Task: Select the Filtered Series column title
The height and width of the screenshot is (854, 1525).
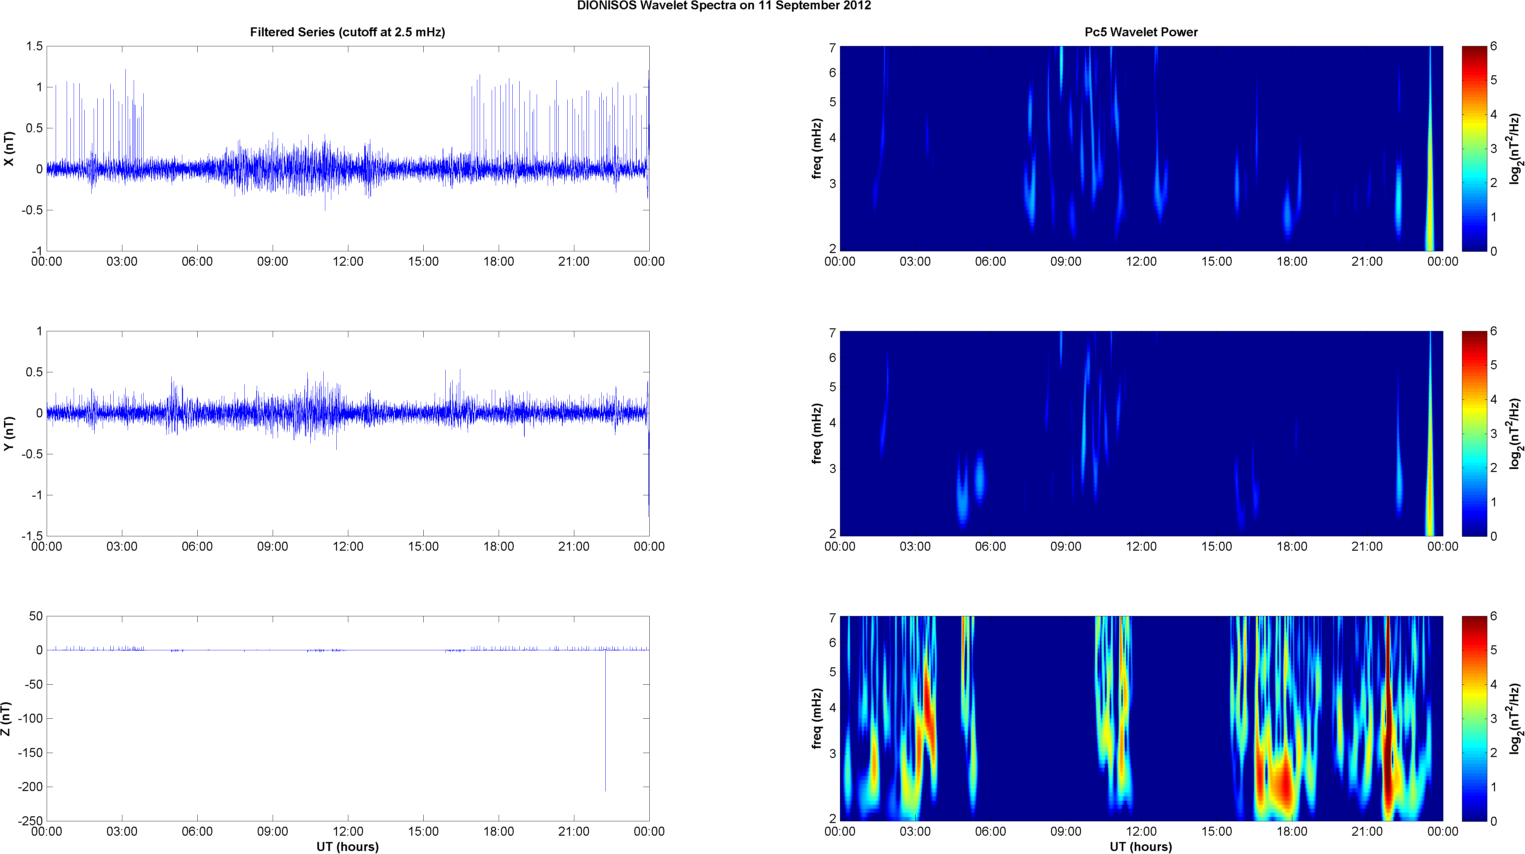Action: [x=347, y=32]
